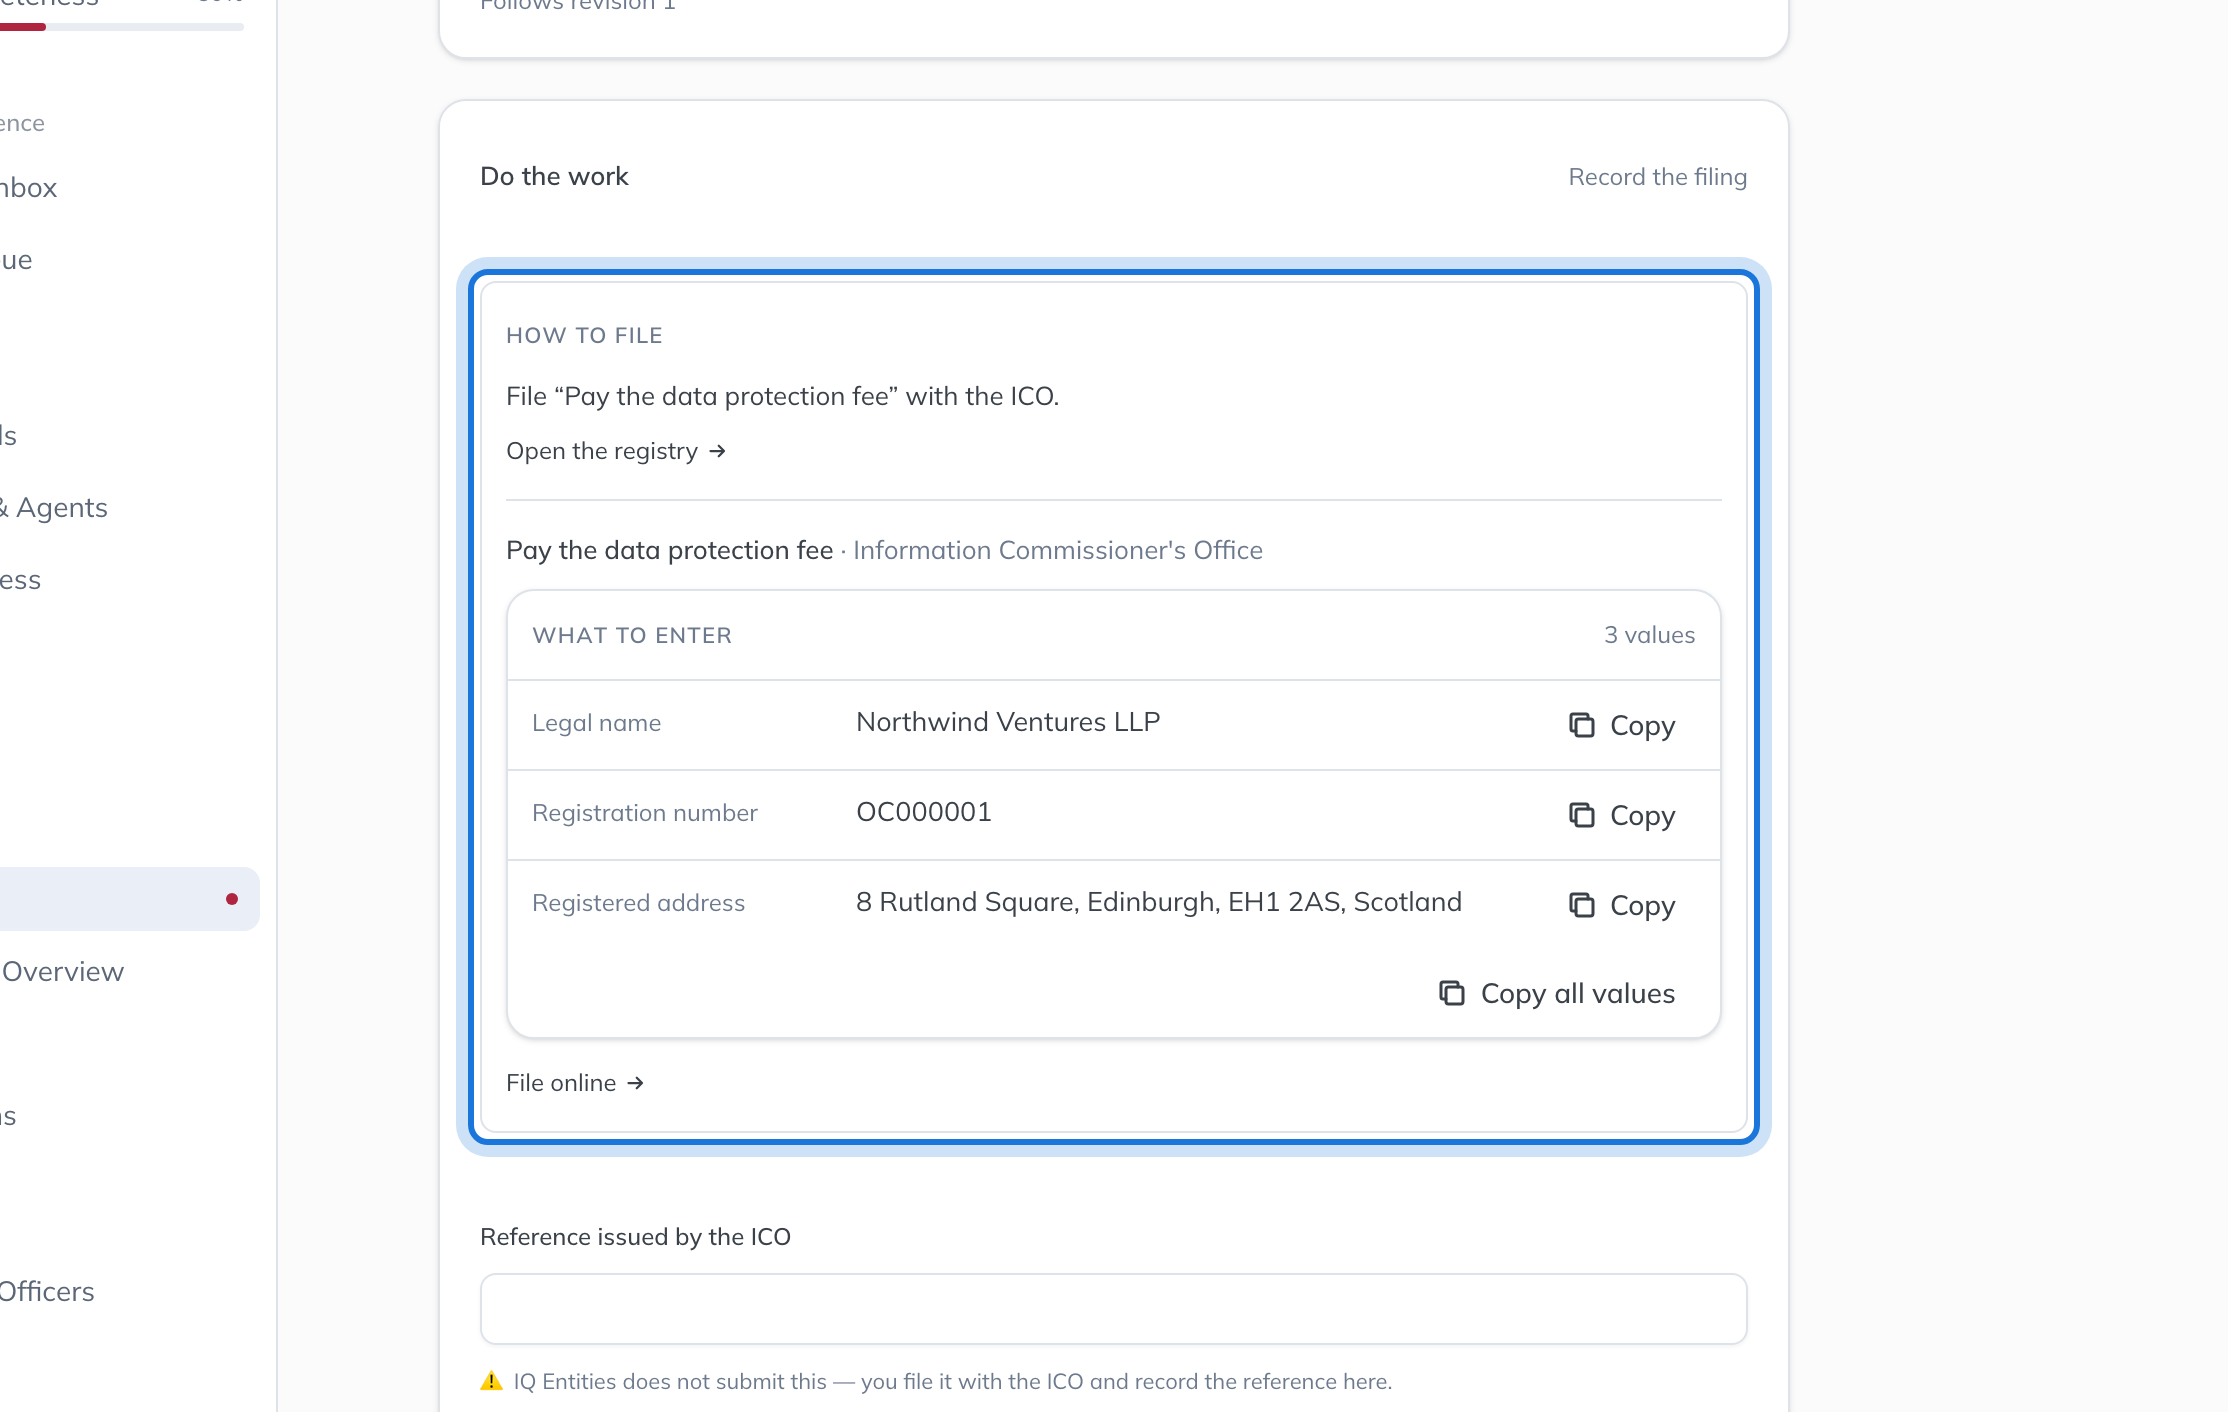The width and height of the screenshot is (2228, 1412).
Task: Open the Officers sidebar item
Action: coord(47,1291)
